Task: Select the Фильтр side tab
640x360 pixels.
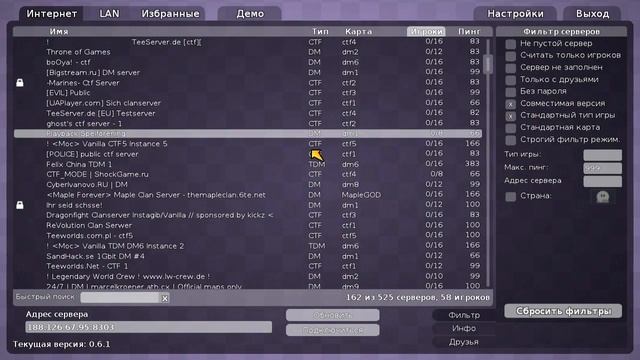Action: click(464, 315)
